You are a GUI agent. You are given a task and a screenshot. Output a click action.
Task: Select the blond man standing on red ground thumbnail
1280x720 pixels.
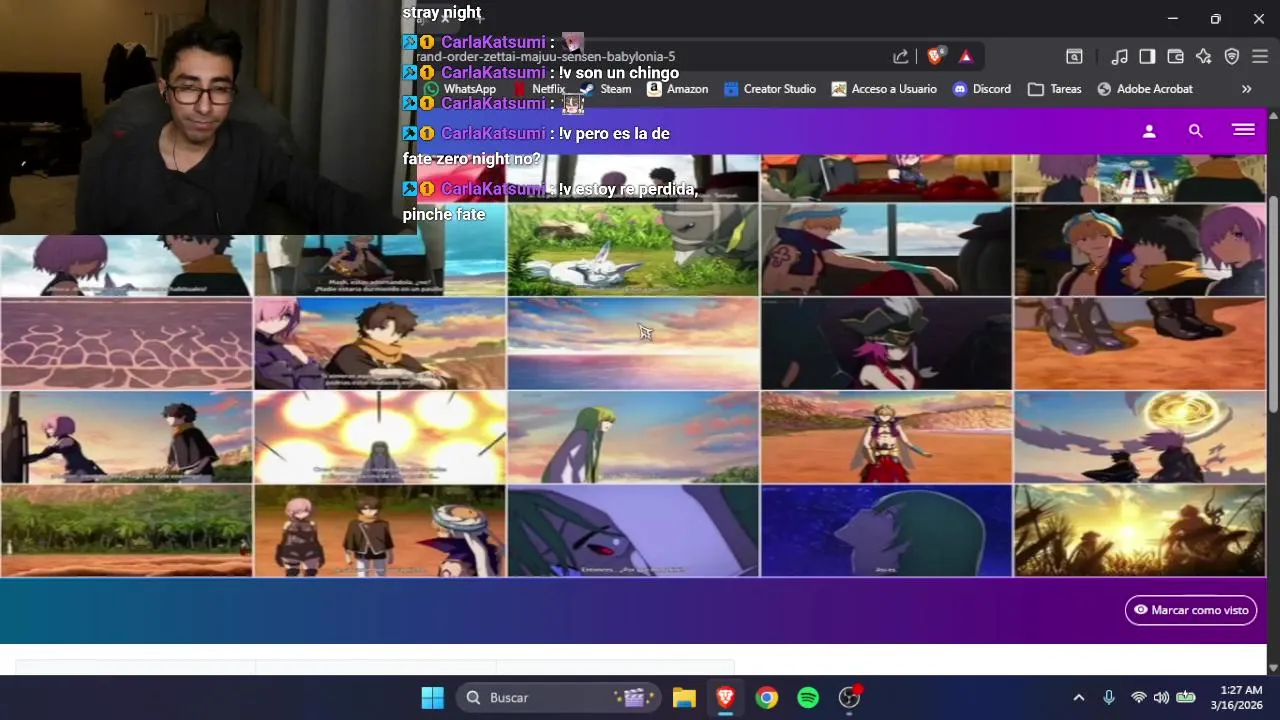tap(886, 438)
